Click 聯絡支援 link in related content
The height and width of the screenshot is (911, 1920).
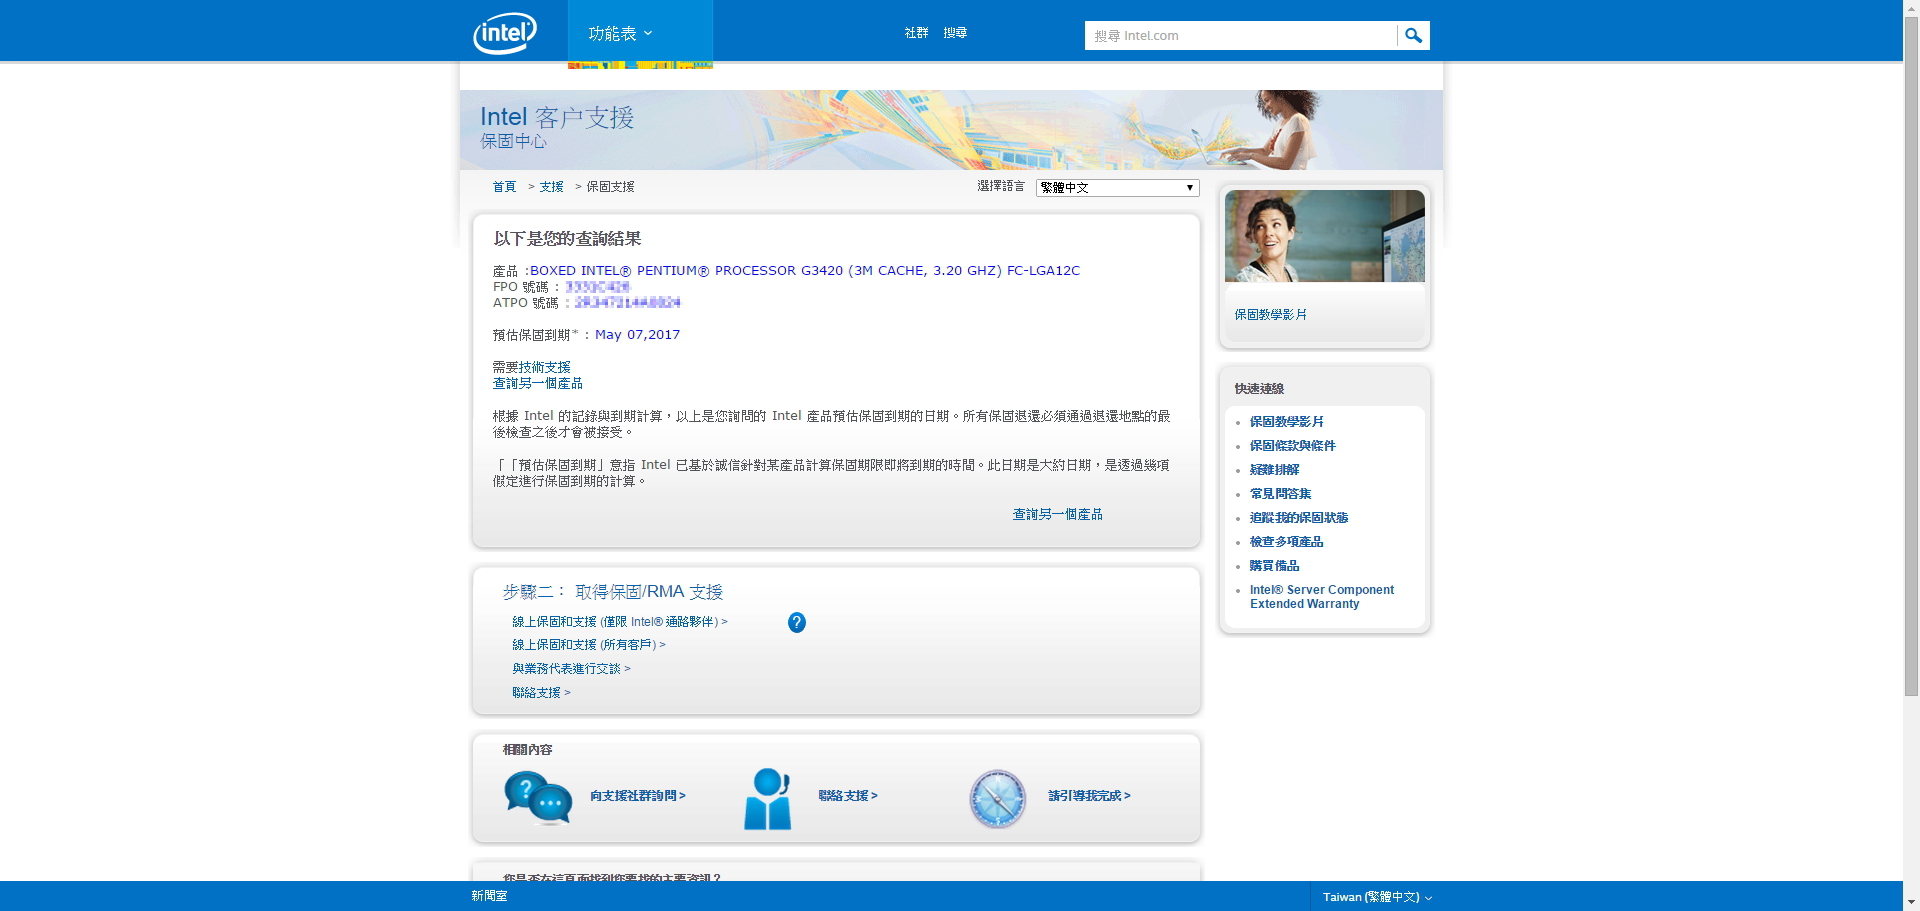[848, 796]
